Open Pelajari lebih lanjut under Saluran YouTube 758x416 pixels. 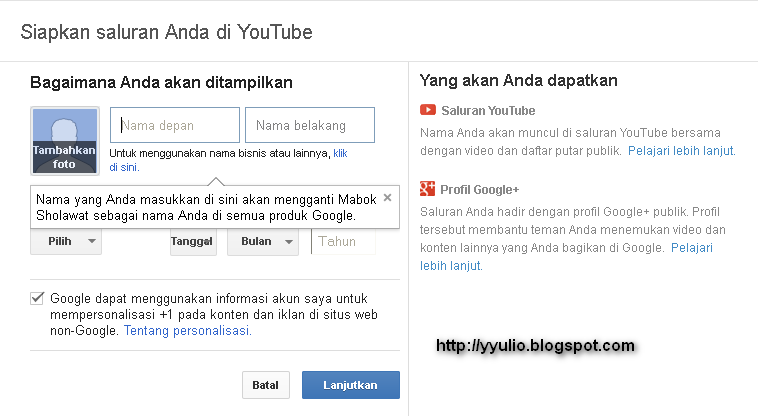point(682,151)
